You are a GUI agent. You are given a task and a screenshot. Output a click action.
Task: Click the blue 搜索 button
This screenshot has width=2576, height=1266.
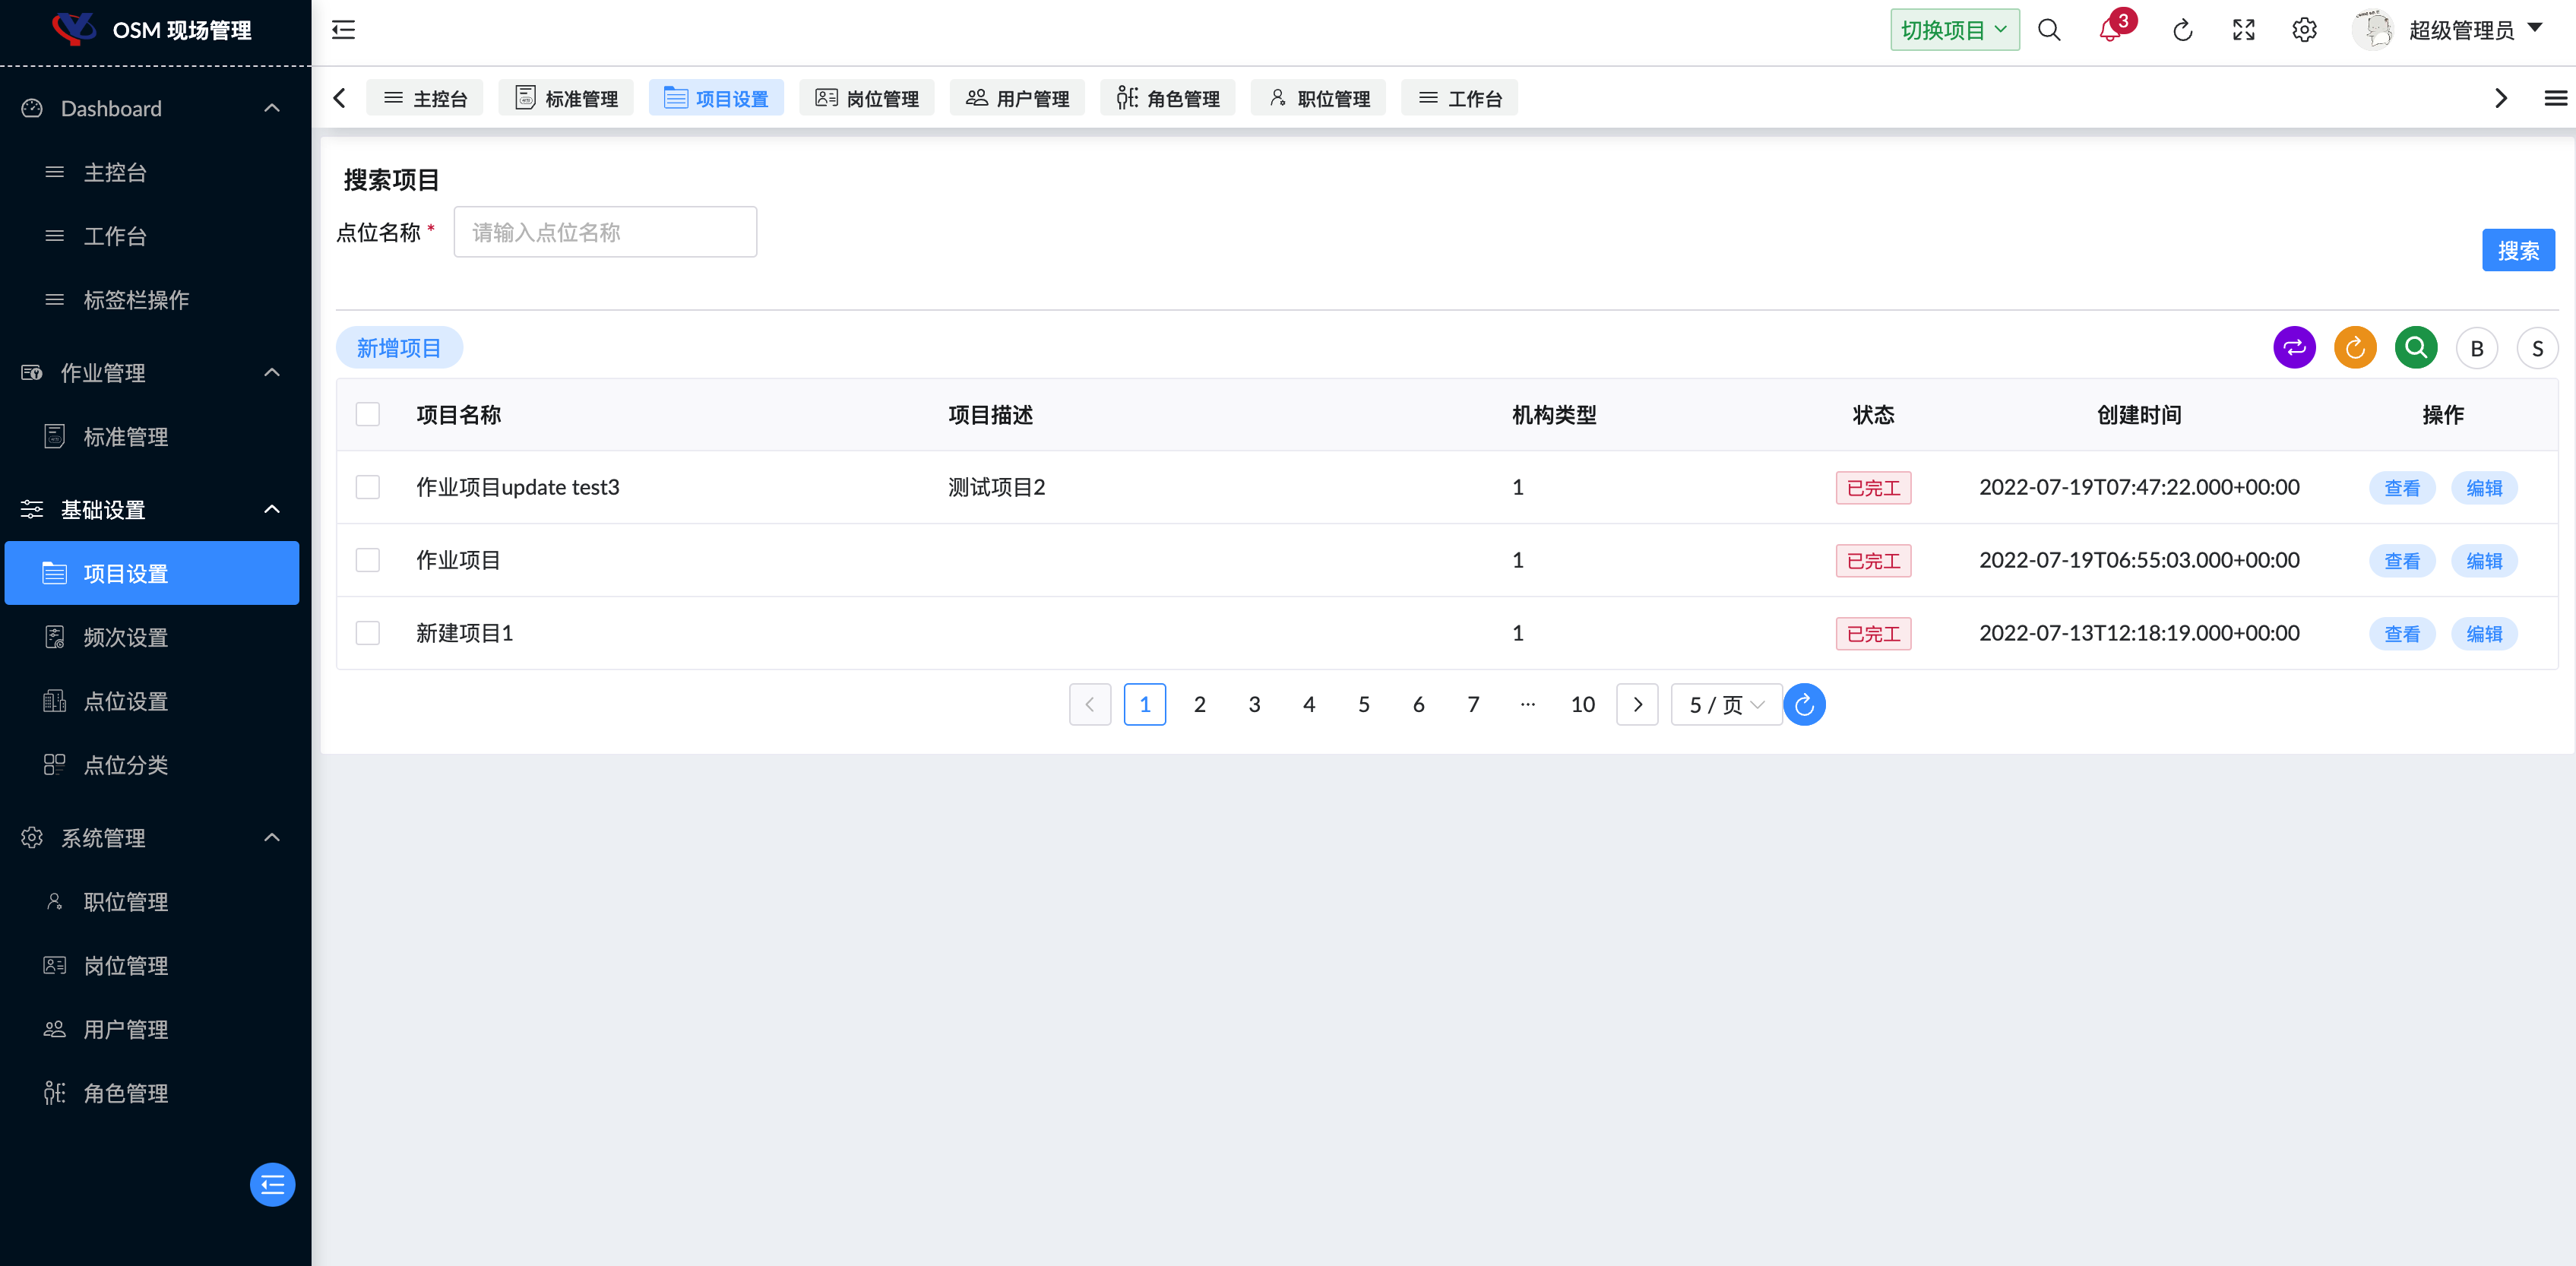tap(2518, 250)
